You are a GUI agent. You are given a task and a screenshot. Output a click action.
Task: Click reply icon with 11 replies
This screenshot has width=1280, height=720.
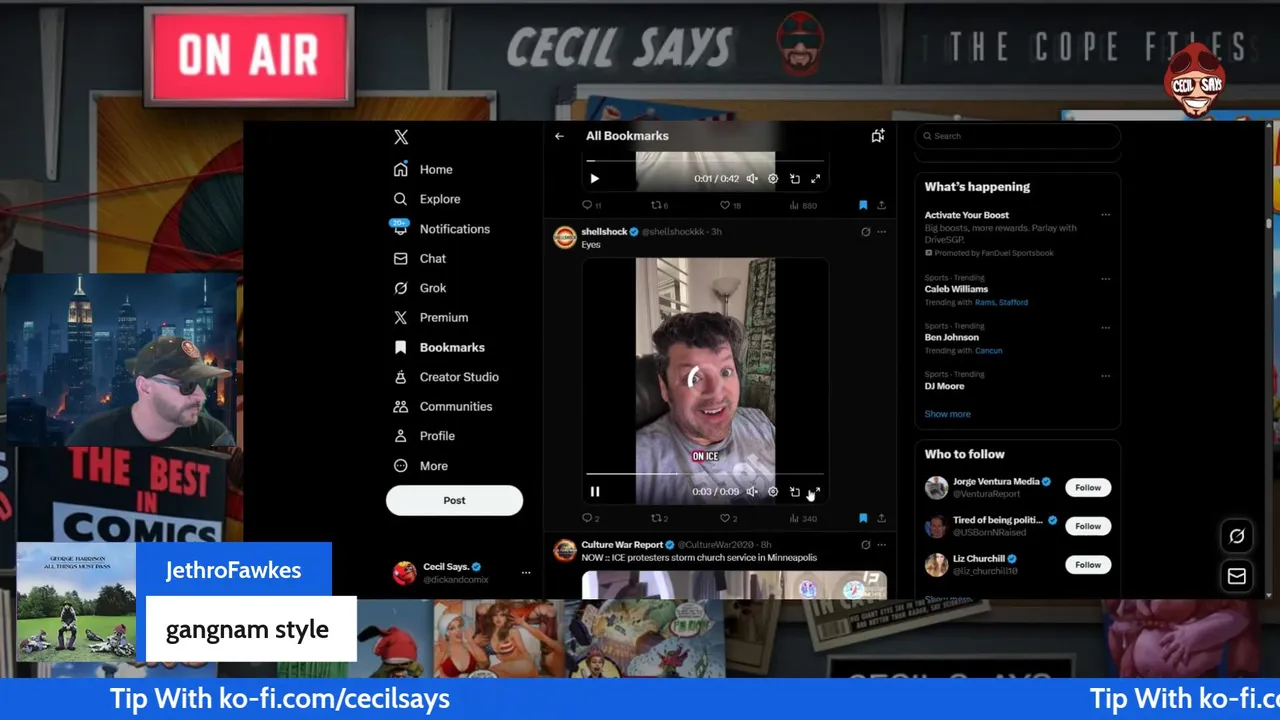point(591,205)
